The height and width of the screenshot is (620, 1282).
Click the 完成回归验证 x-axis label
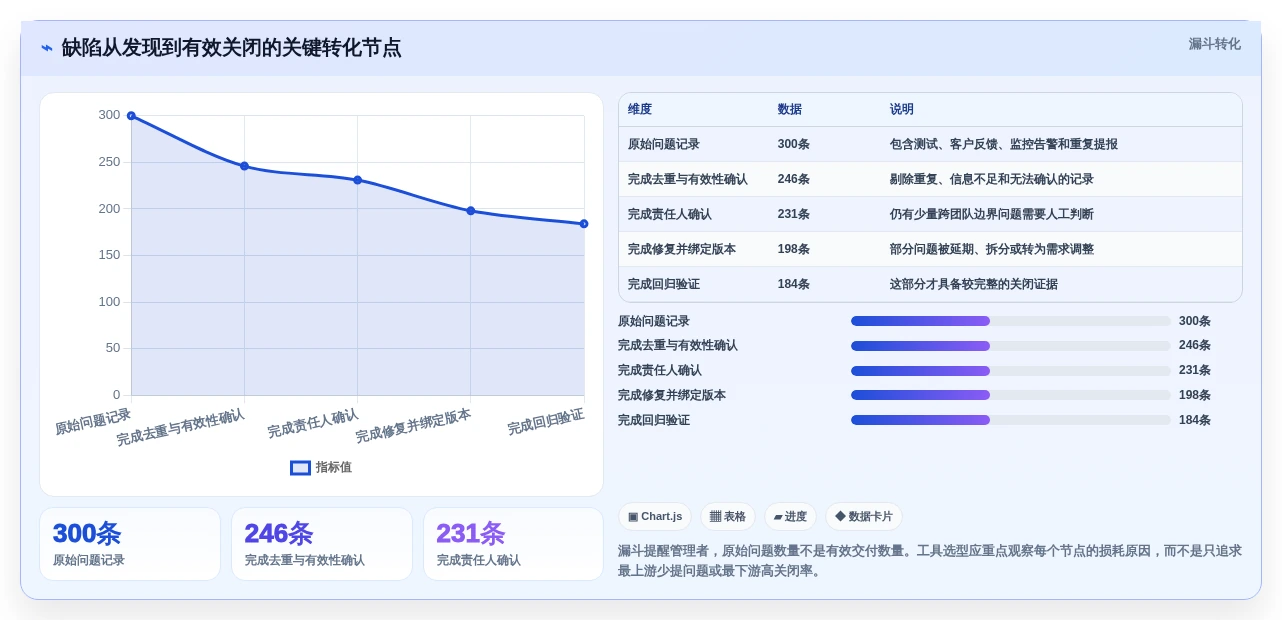point(545,422)
